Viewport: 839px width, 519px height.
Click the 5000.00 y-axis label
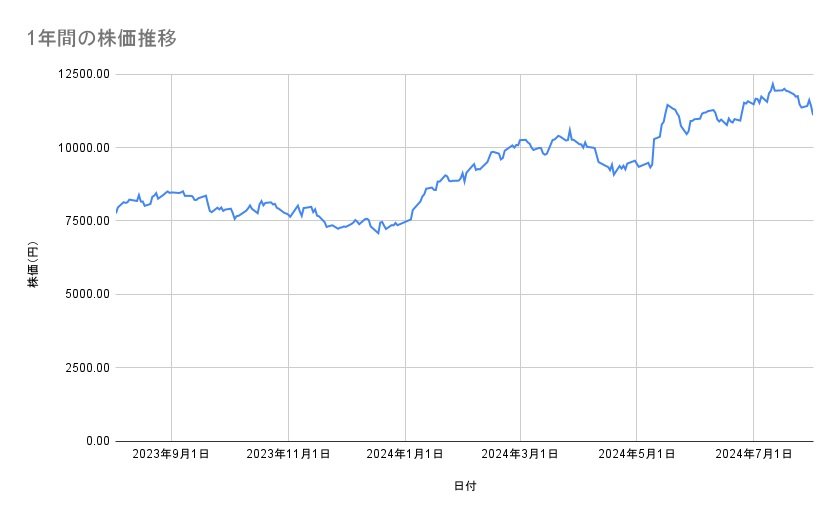[x=84, y=294]
